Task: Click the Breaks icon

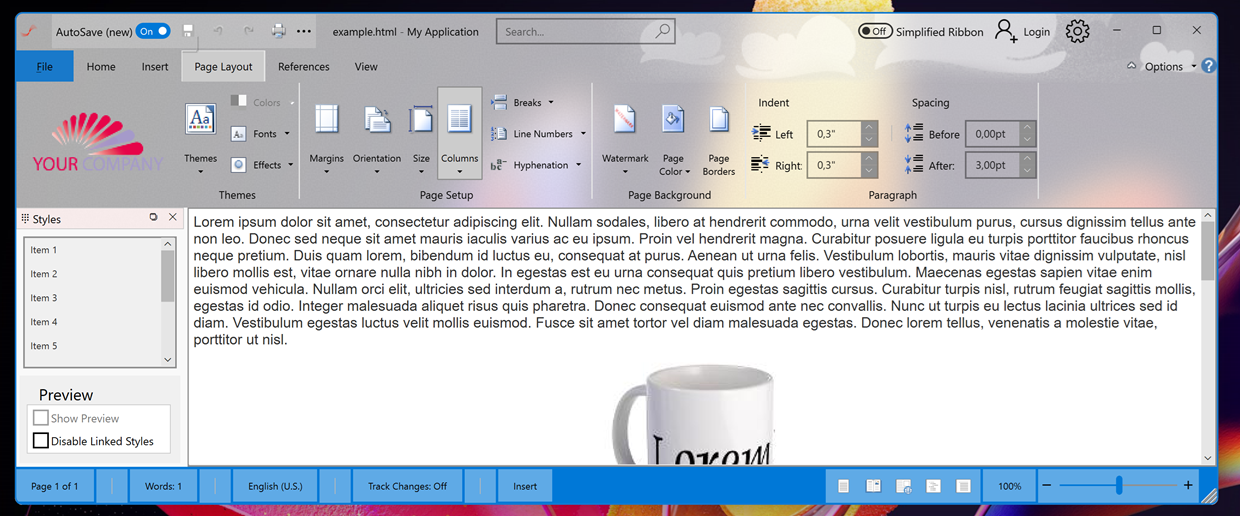Action: point(499,102)
